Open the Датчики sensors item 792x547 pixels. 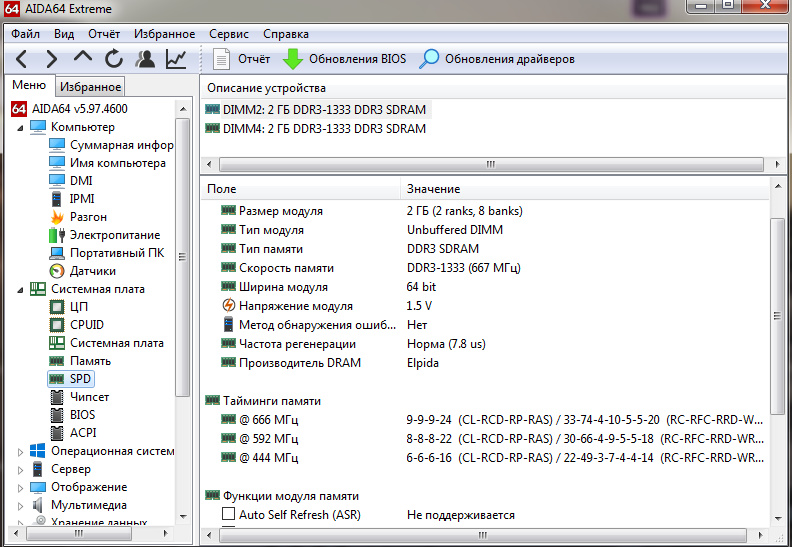[92, 271]
